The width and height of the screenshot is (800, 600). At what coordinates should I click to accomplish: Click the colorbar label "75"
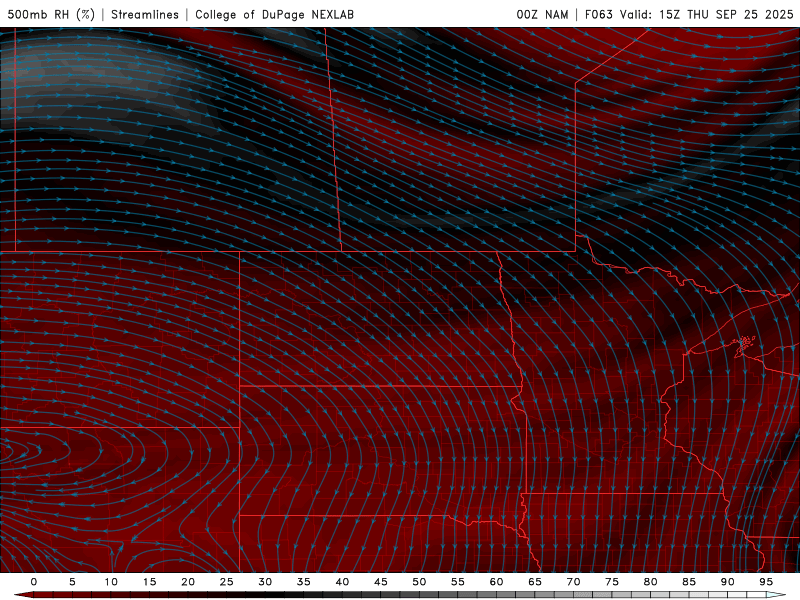pos(612,582)
